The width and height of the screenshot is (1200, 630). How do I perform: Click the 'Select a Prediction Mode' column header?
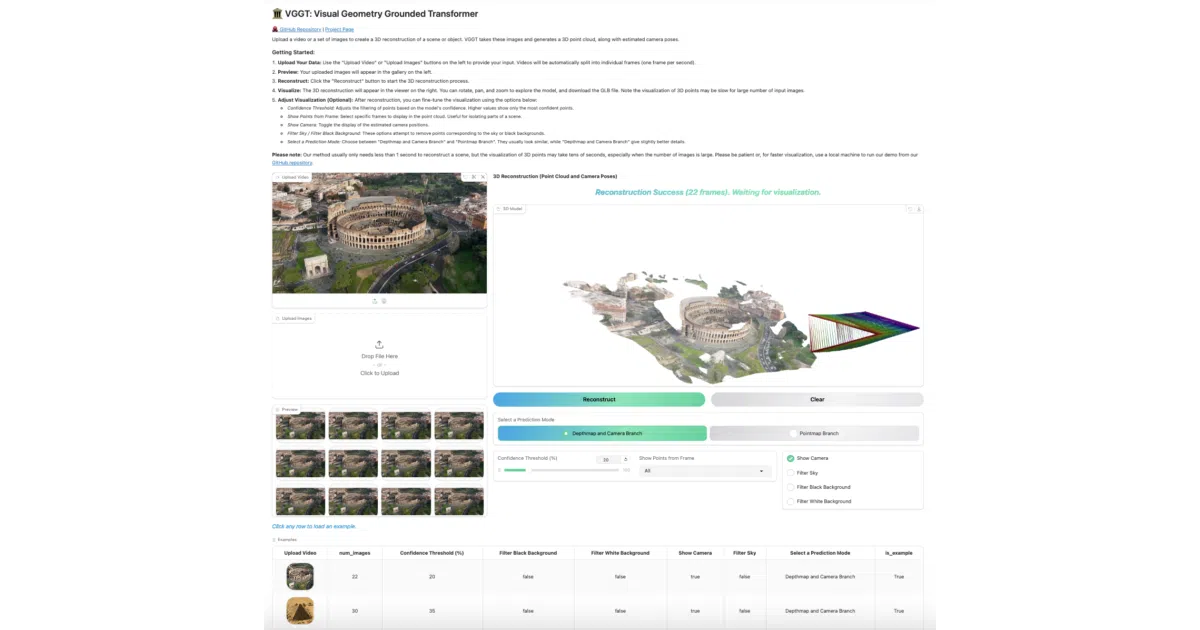(820, 552)
